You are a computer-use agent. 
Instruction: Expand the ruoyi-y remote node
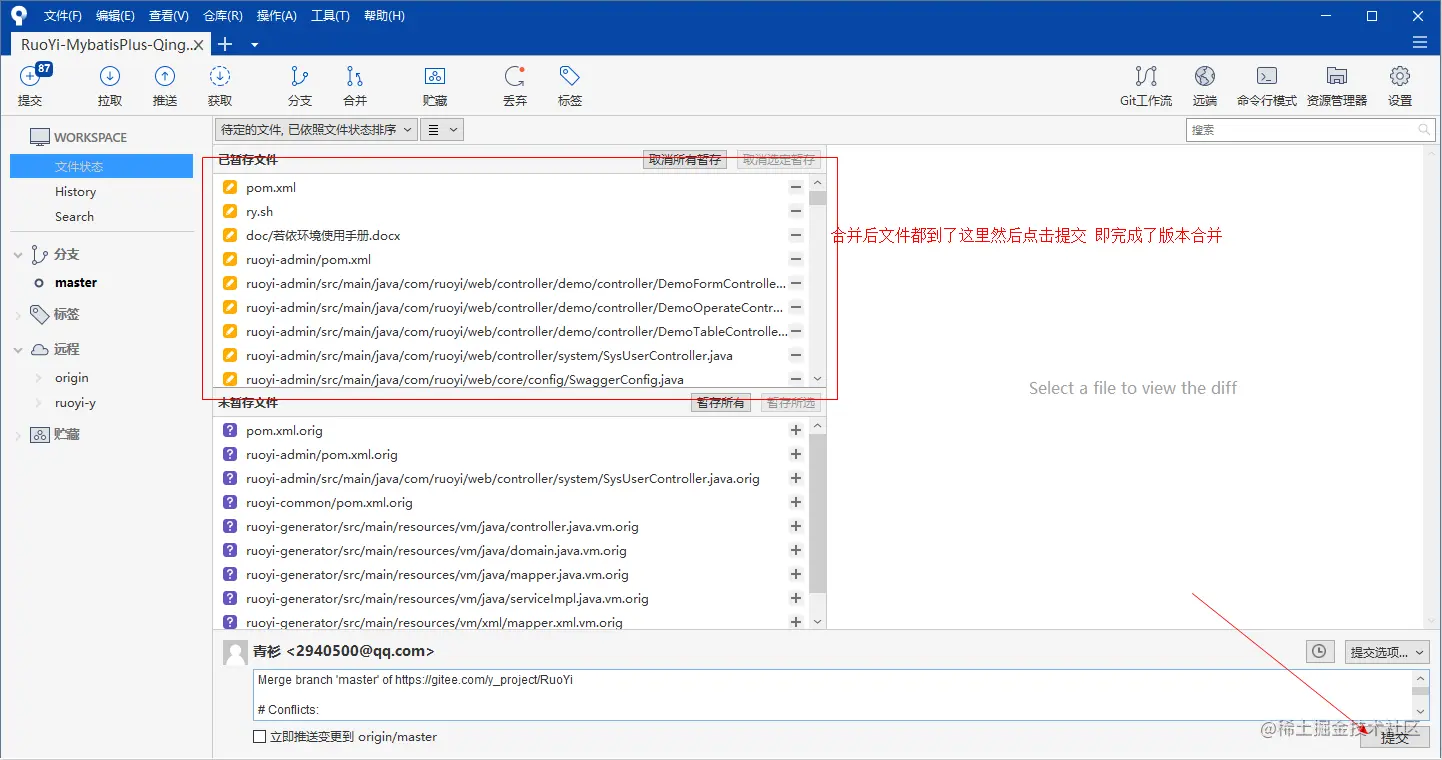(39, 403)
